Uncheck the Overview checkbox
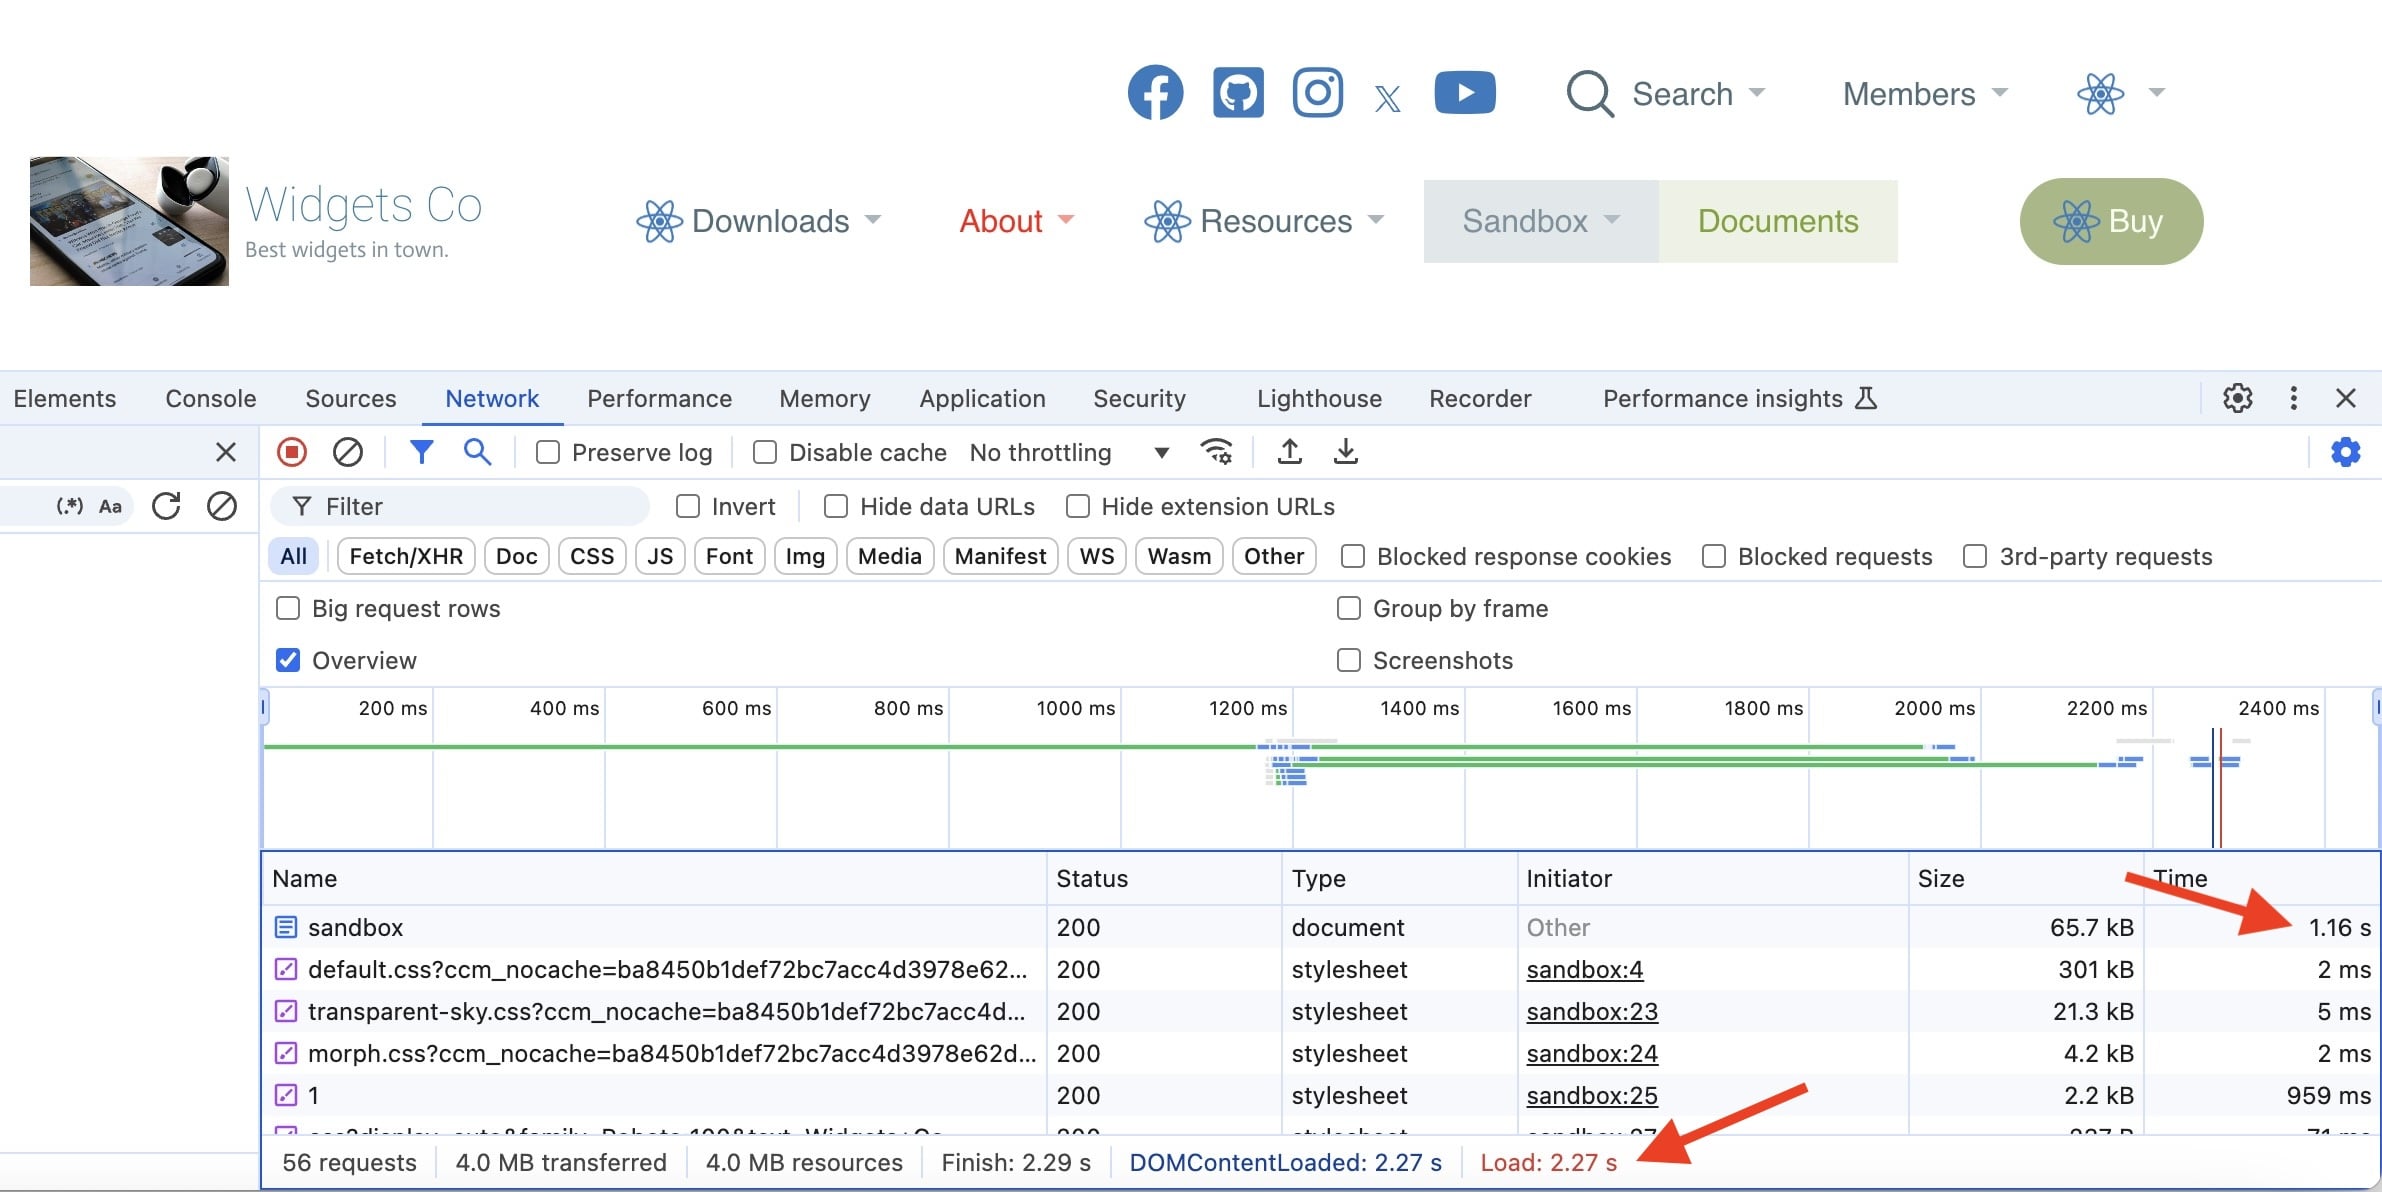Screen dimensions: 2382x1192 click(288, 660)
